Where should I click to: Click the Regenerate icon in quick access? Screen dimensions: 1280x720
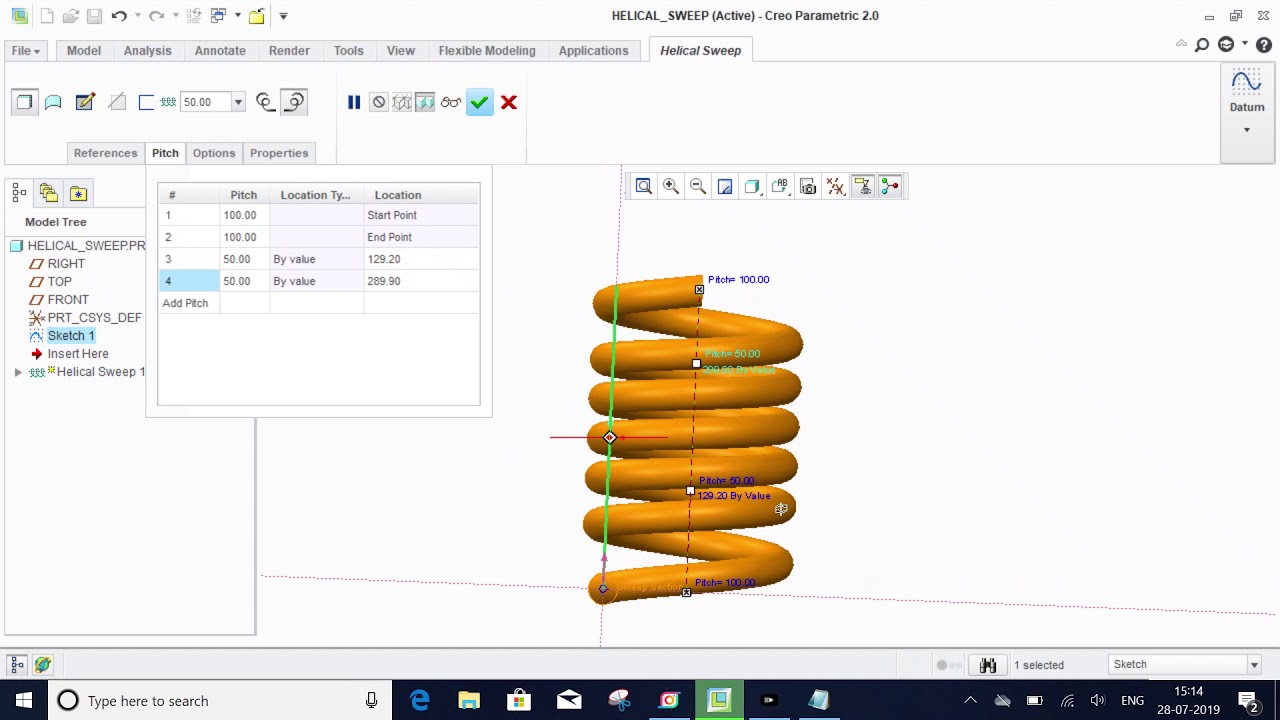point(193,16)
